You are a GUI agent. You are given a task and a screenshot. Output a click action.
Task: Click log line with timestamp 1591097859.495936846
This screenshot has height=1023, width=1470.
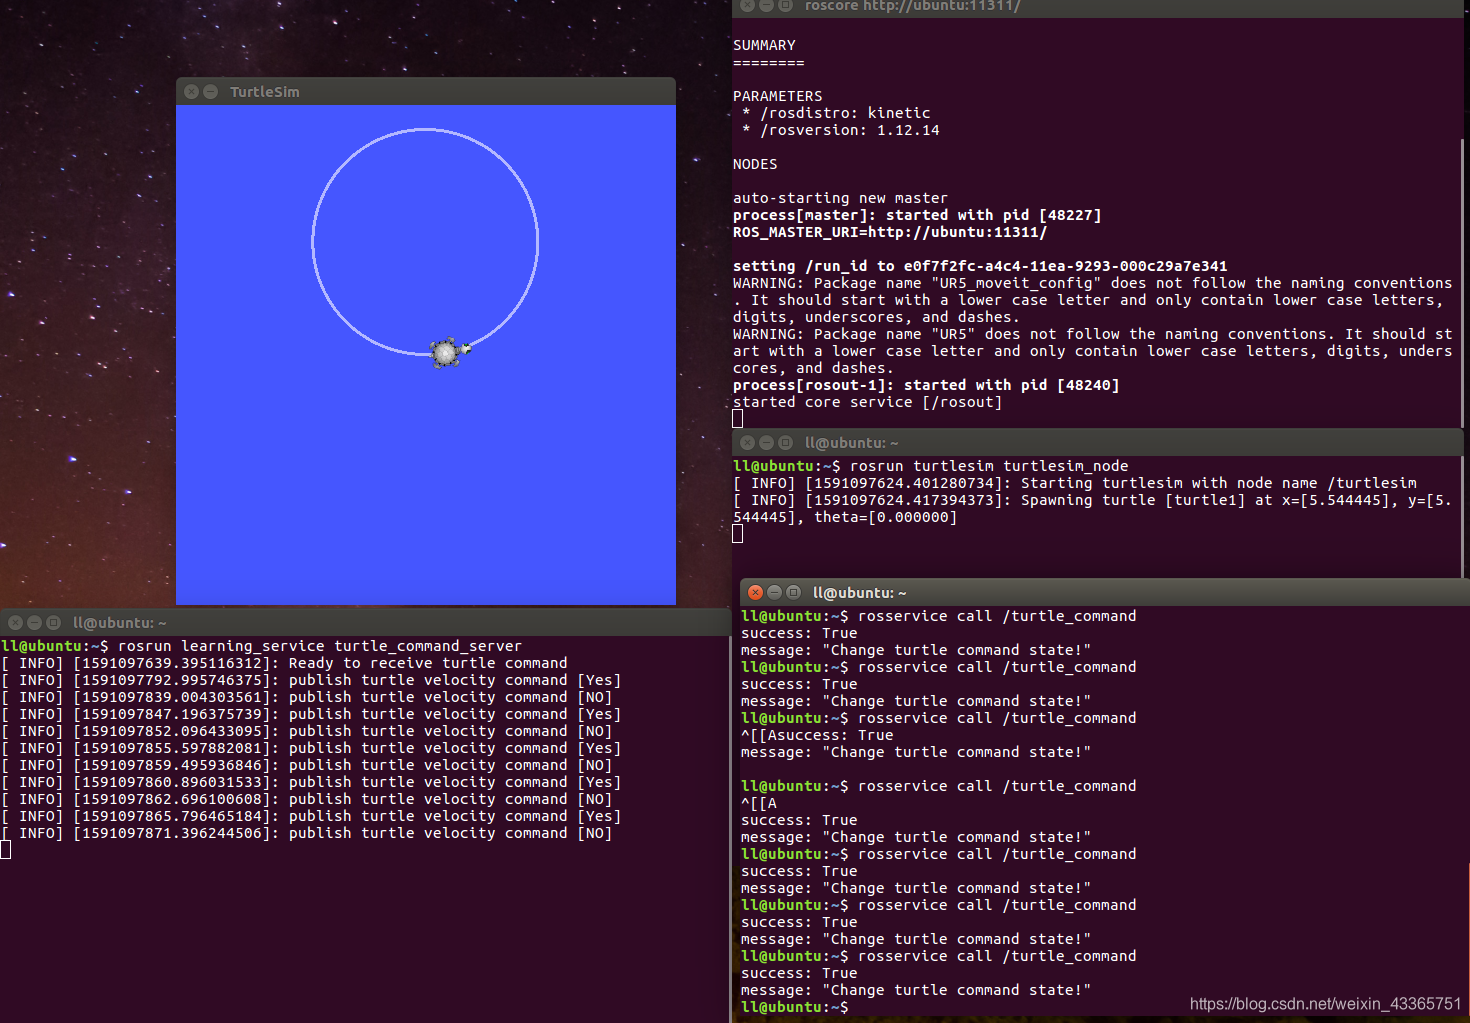307,765
